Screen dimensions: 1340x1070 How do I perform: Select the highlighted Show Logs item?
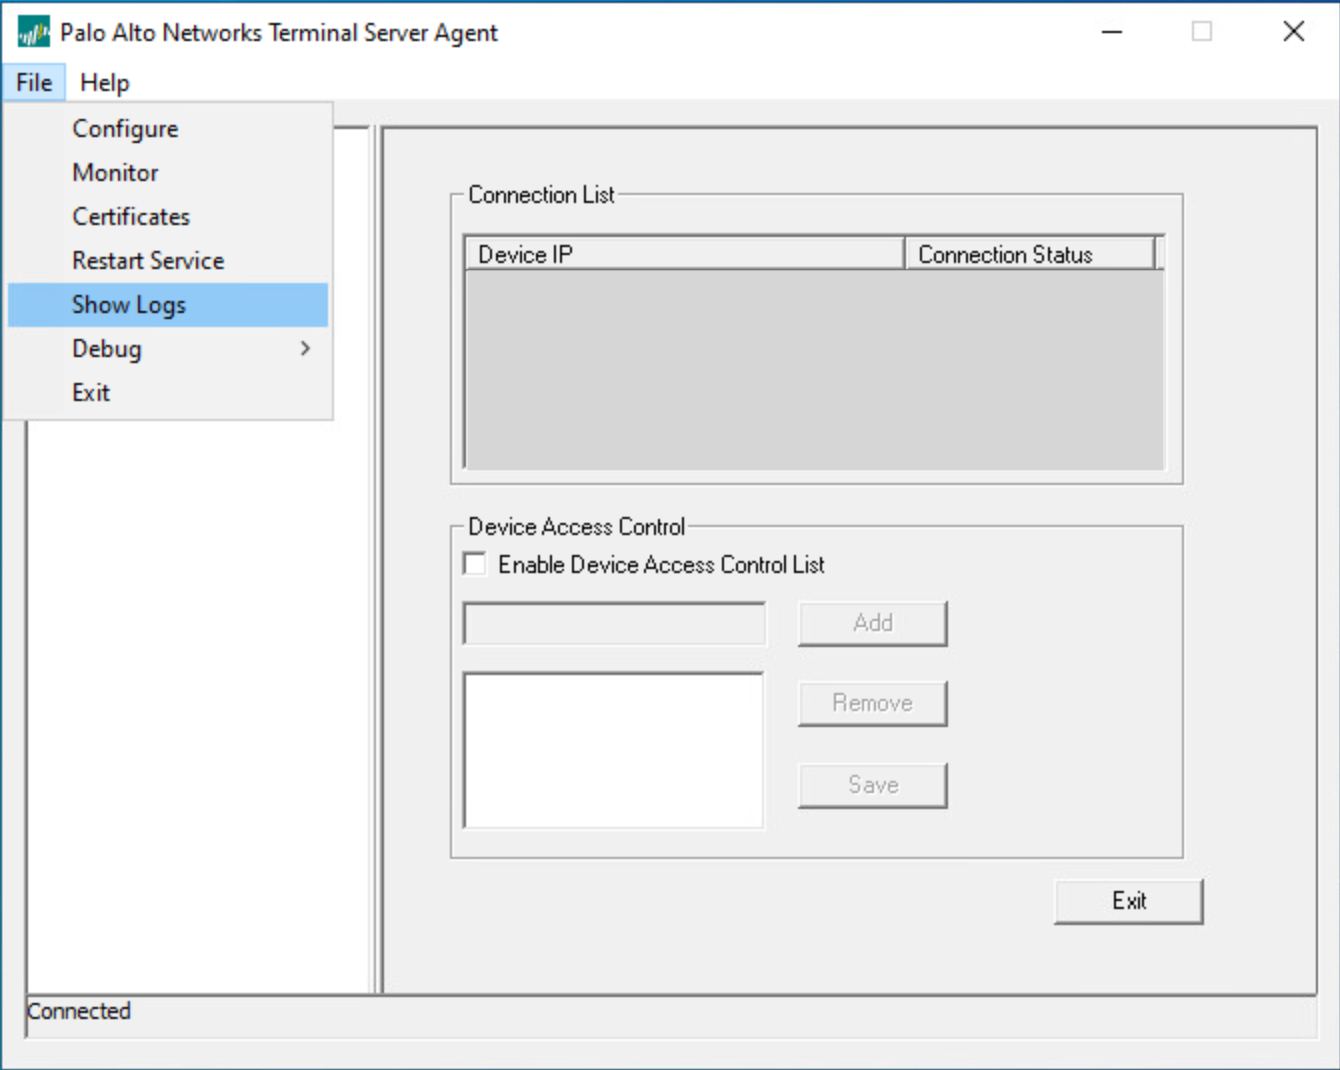click(x=129, y=305)
